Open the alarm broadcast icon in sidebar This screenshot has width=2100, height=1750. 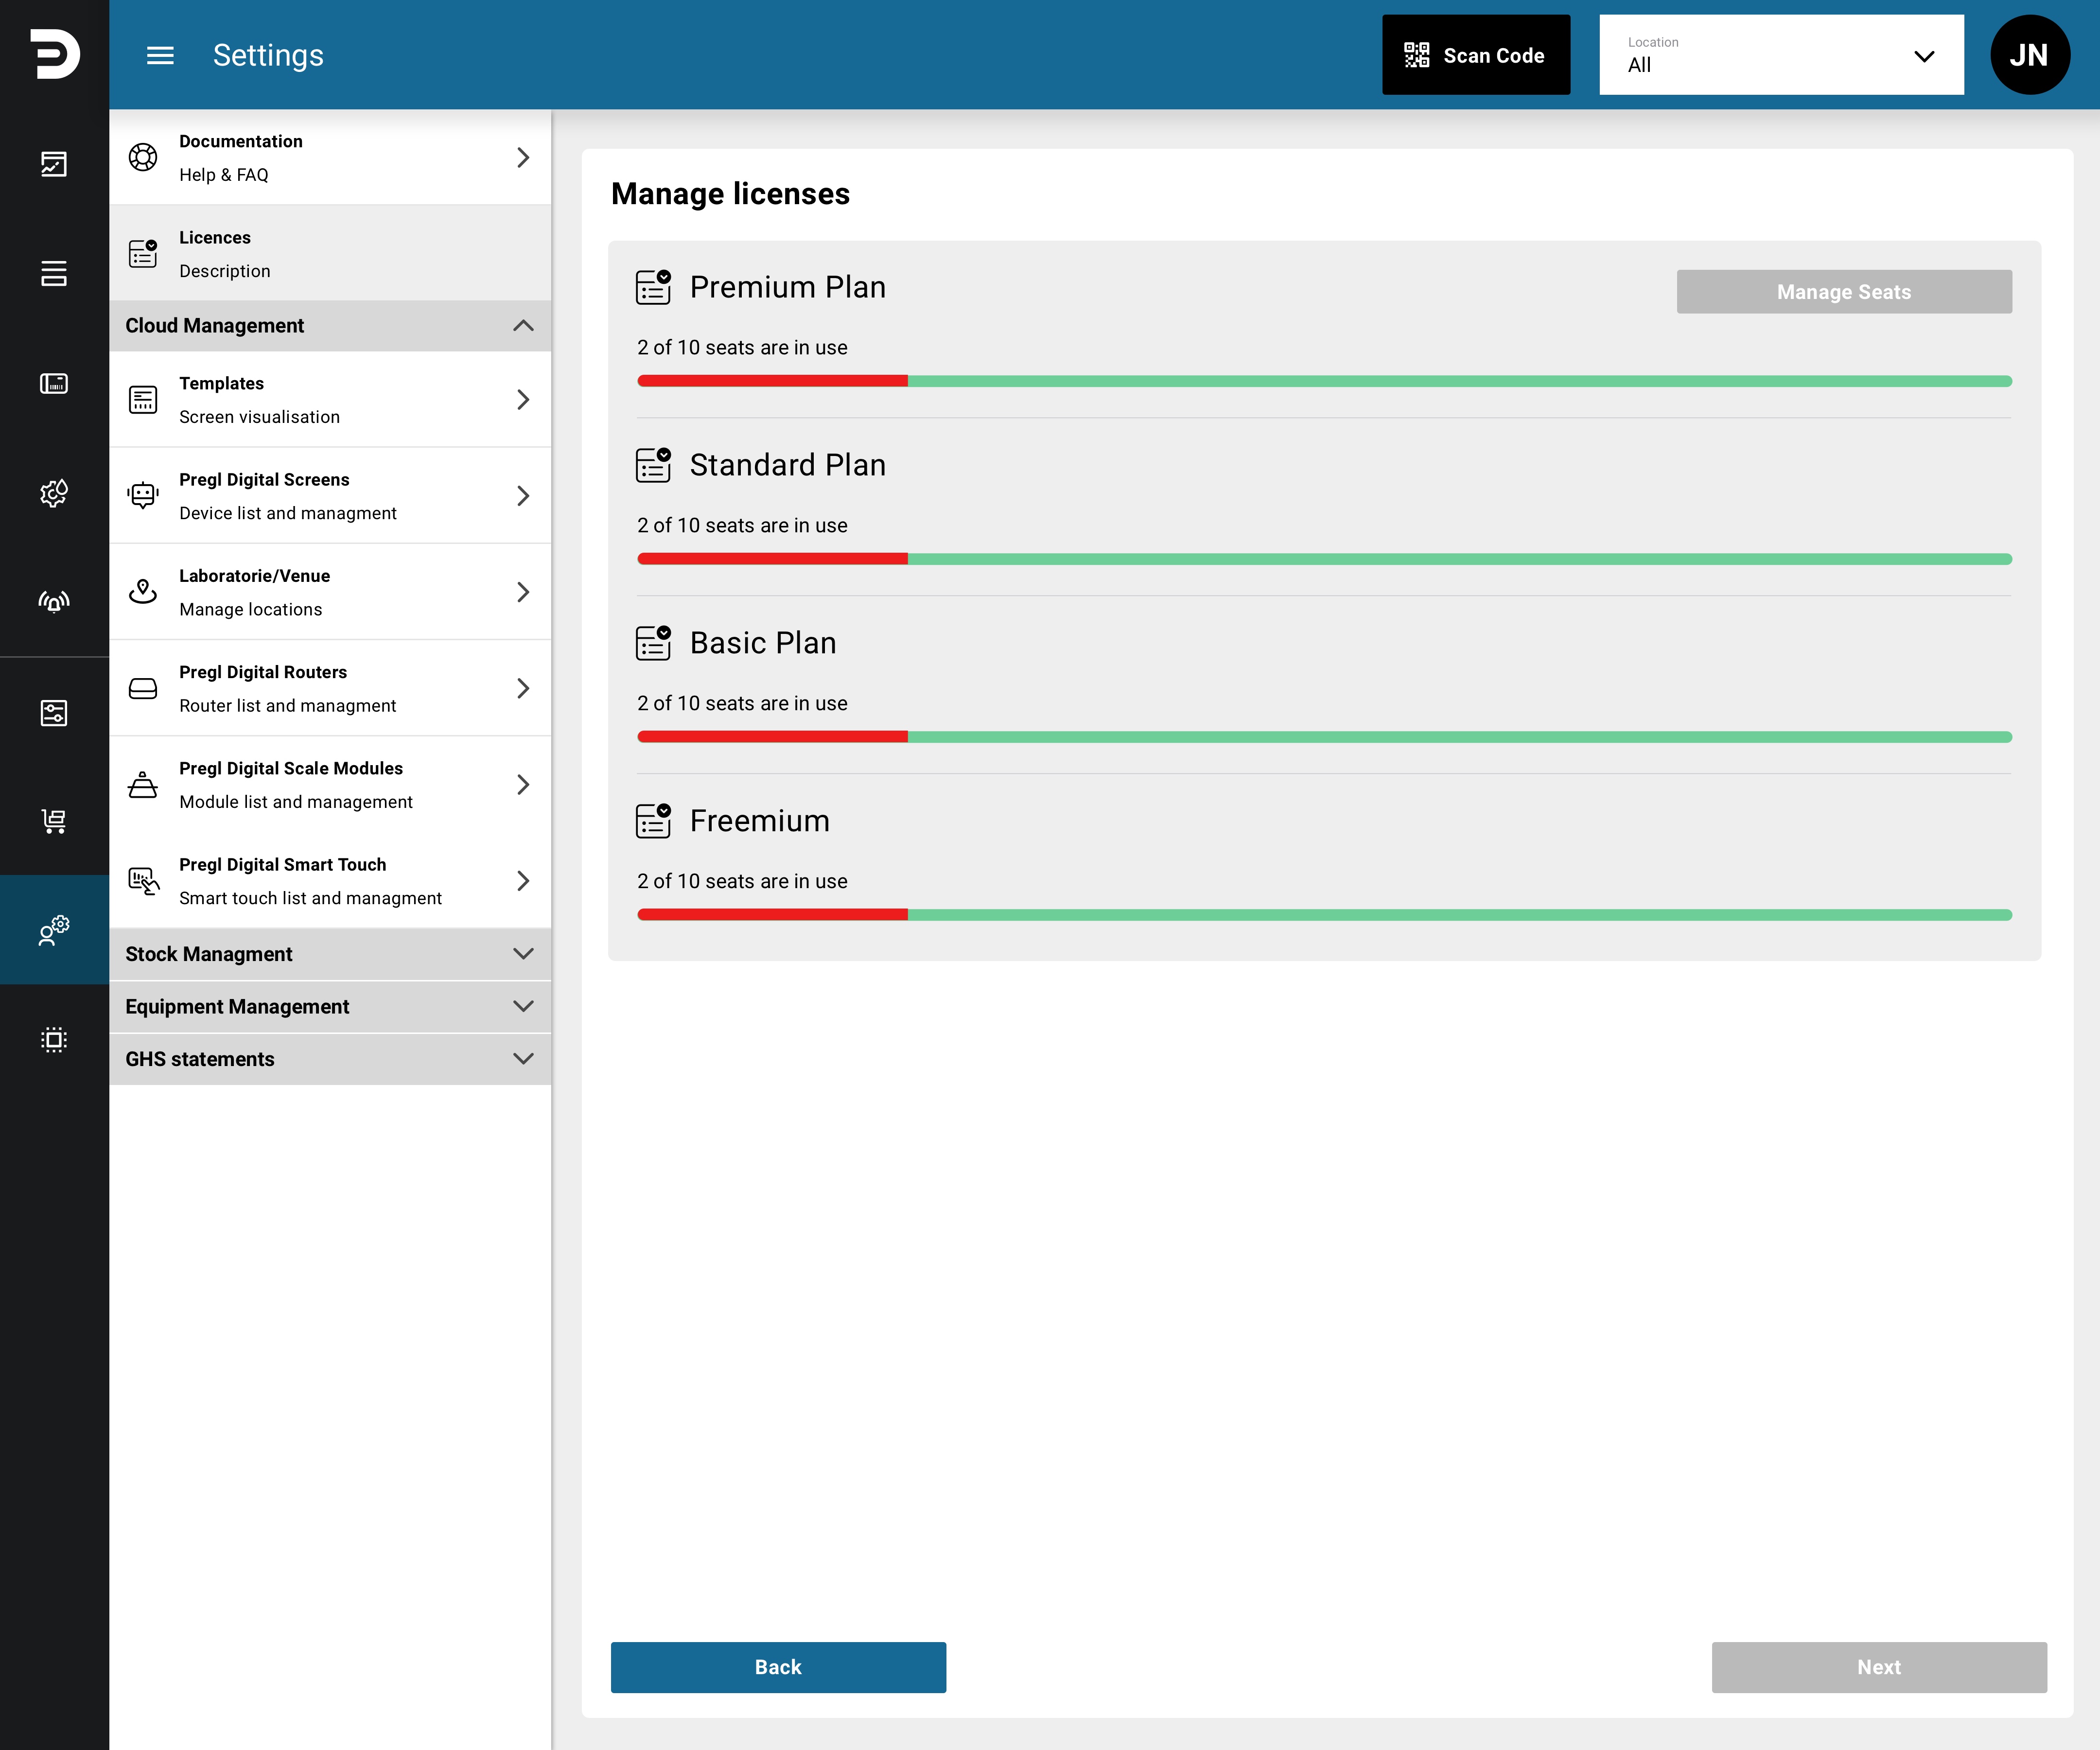click(x=54, y=601)
